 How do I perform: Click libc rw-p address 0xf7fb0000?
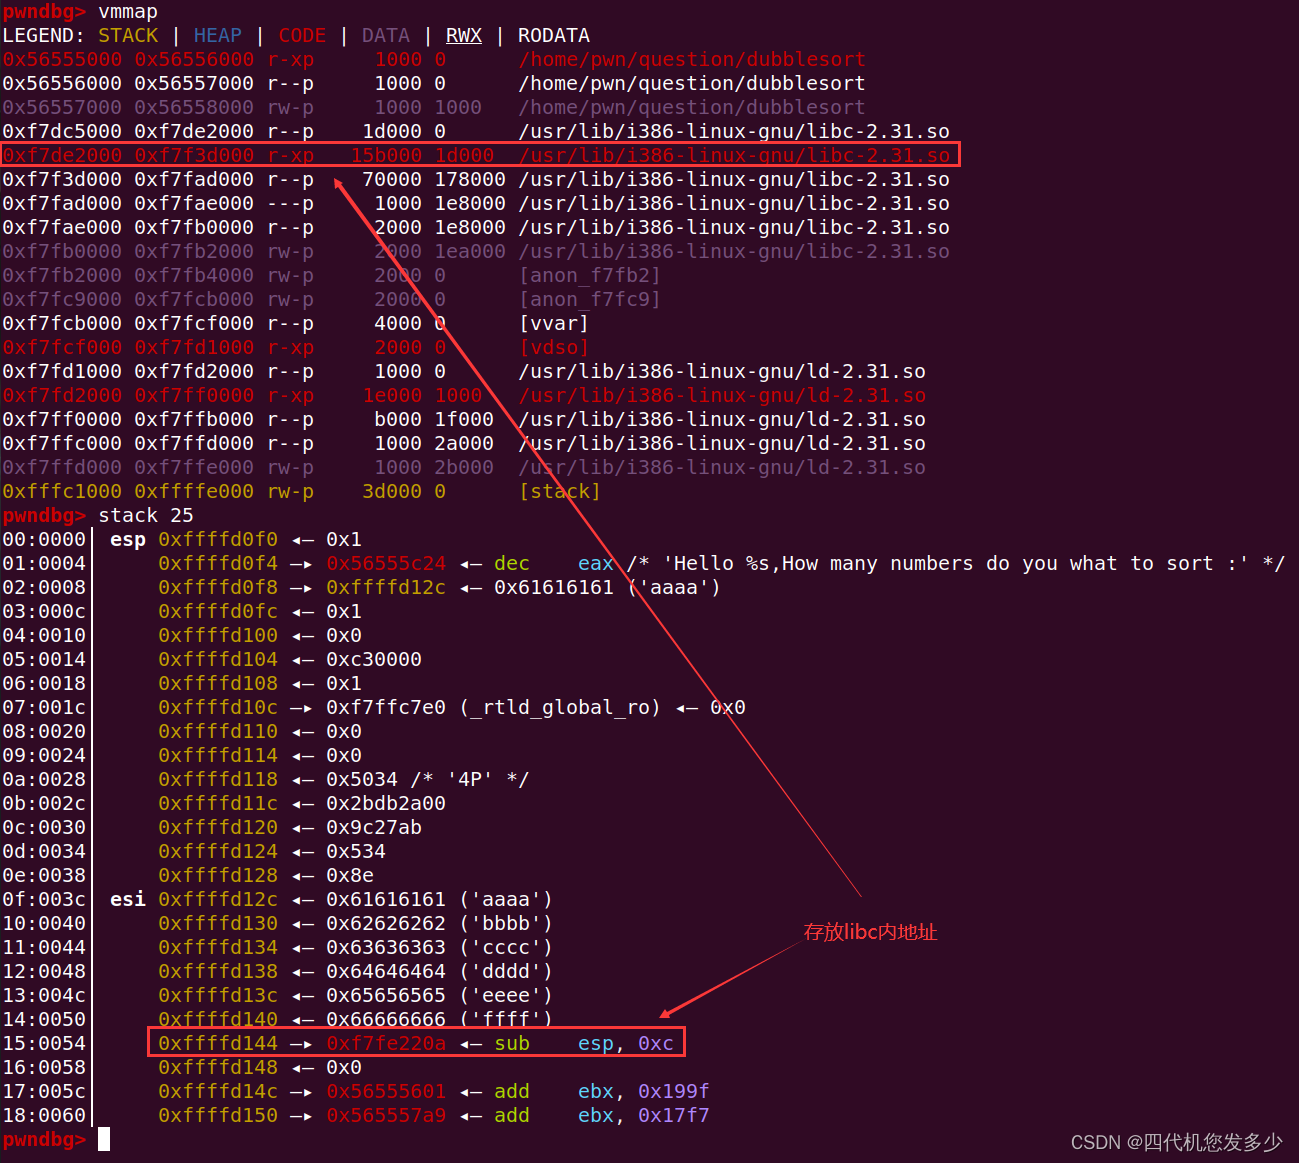(x=62, y=252)
